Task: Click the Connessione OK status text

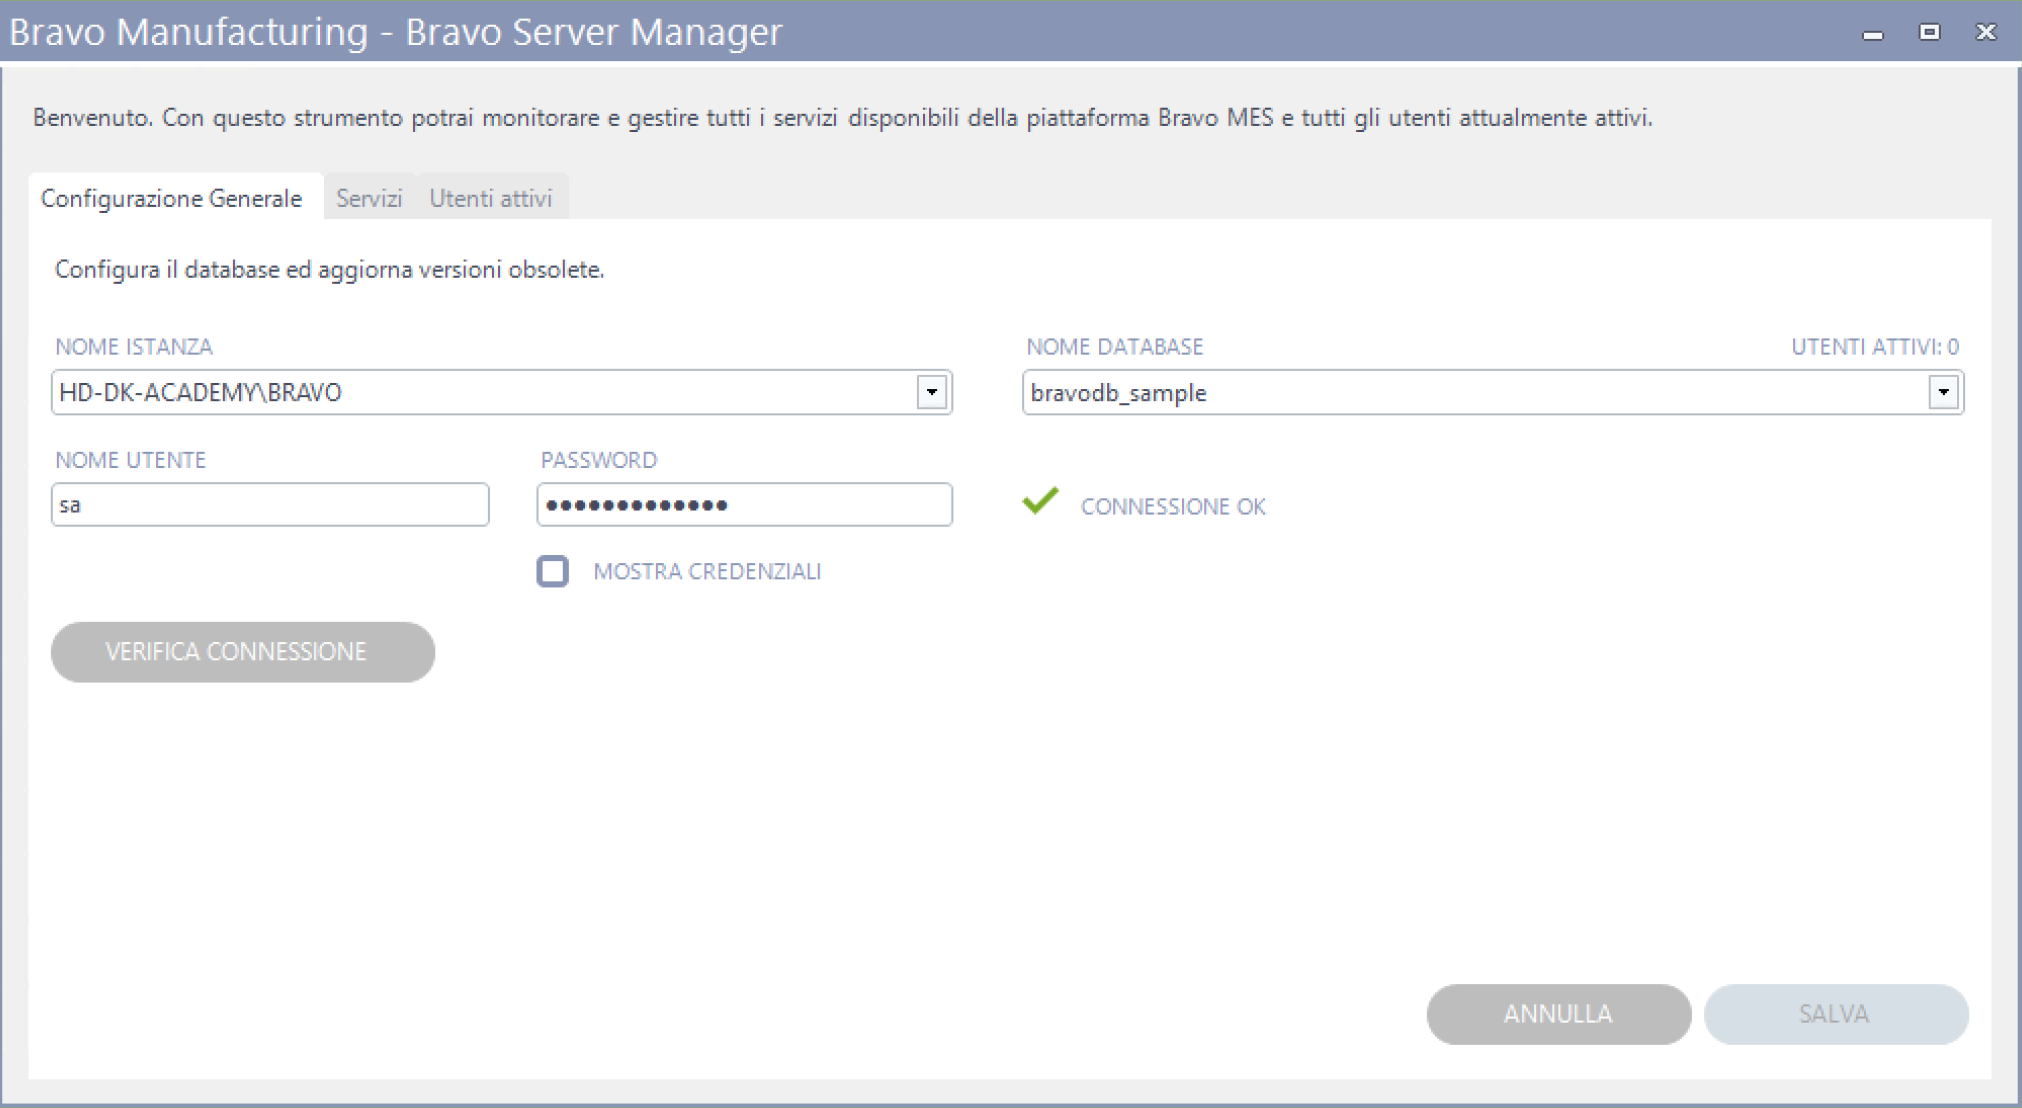Action: [1173, 507]
